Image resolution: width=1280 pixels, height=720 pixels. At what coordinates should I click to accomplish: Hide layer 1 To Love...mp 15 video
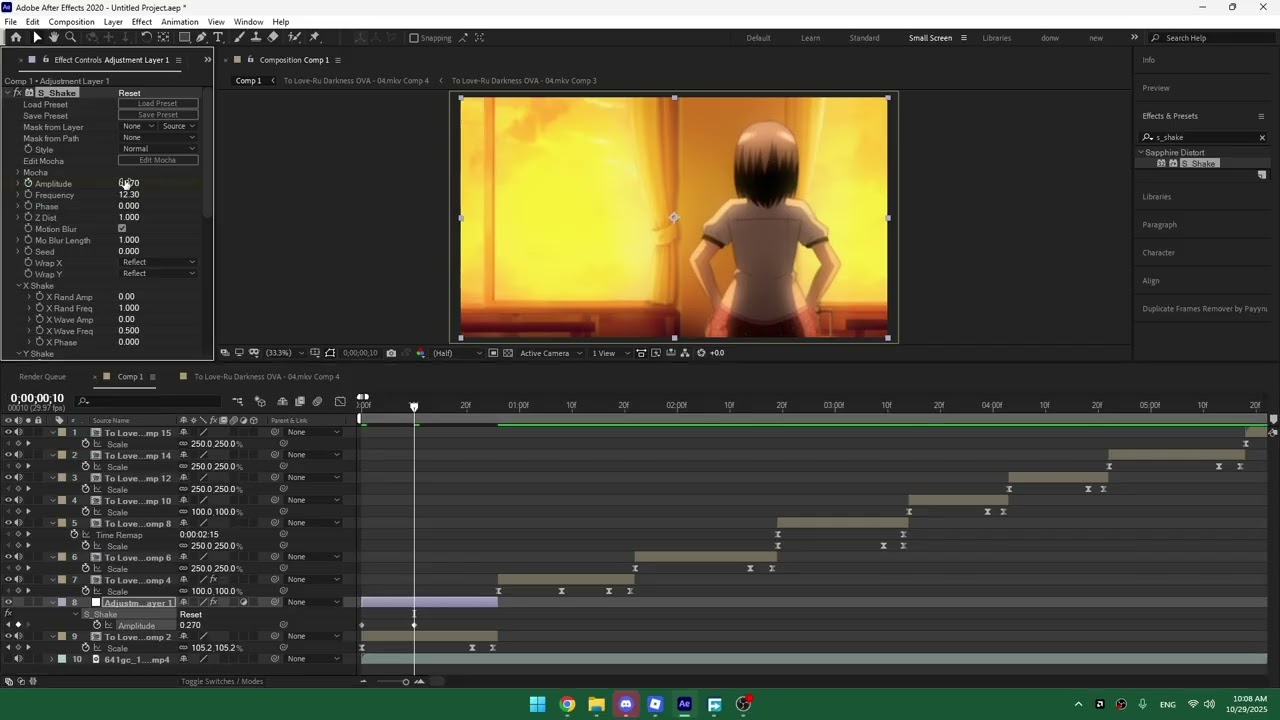[x=8, y=433]
